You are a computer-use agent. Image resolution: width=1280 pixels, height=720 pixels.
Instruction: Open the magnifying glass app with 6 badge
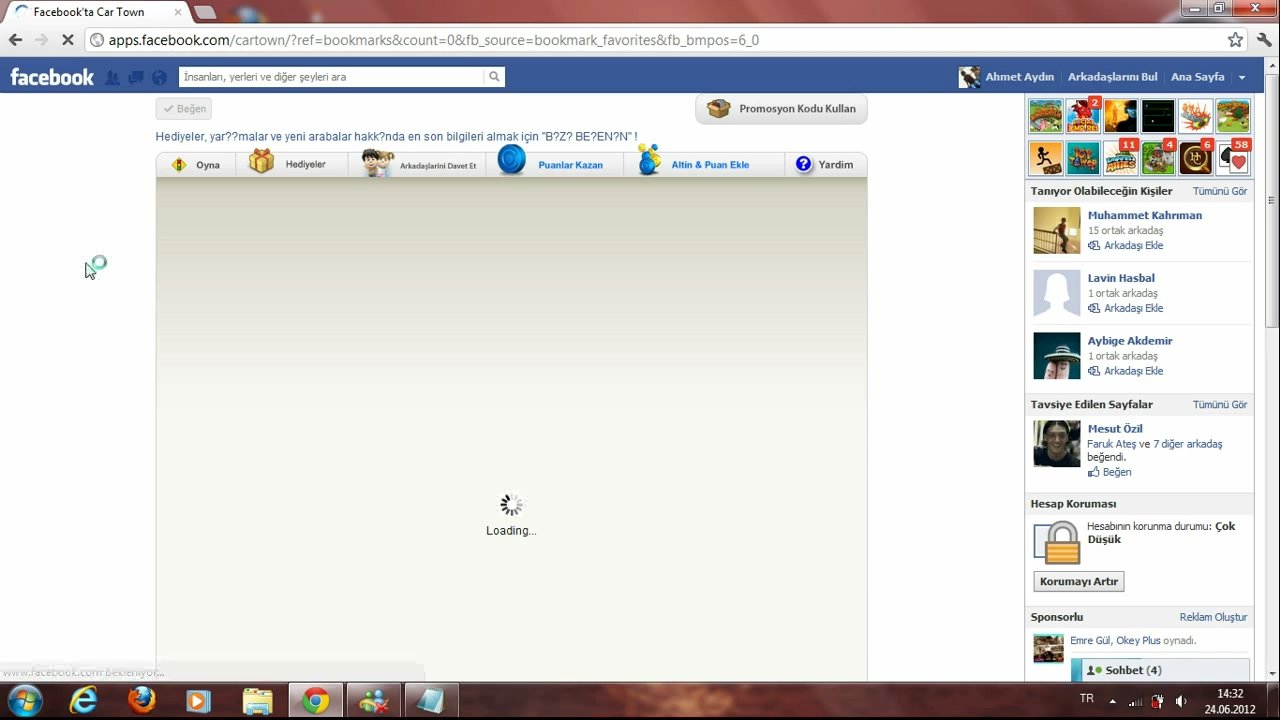point(1196,159)
